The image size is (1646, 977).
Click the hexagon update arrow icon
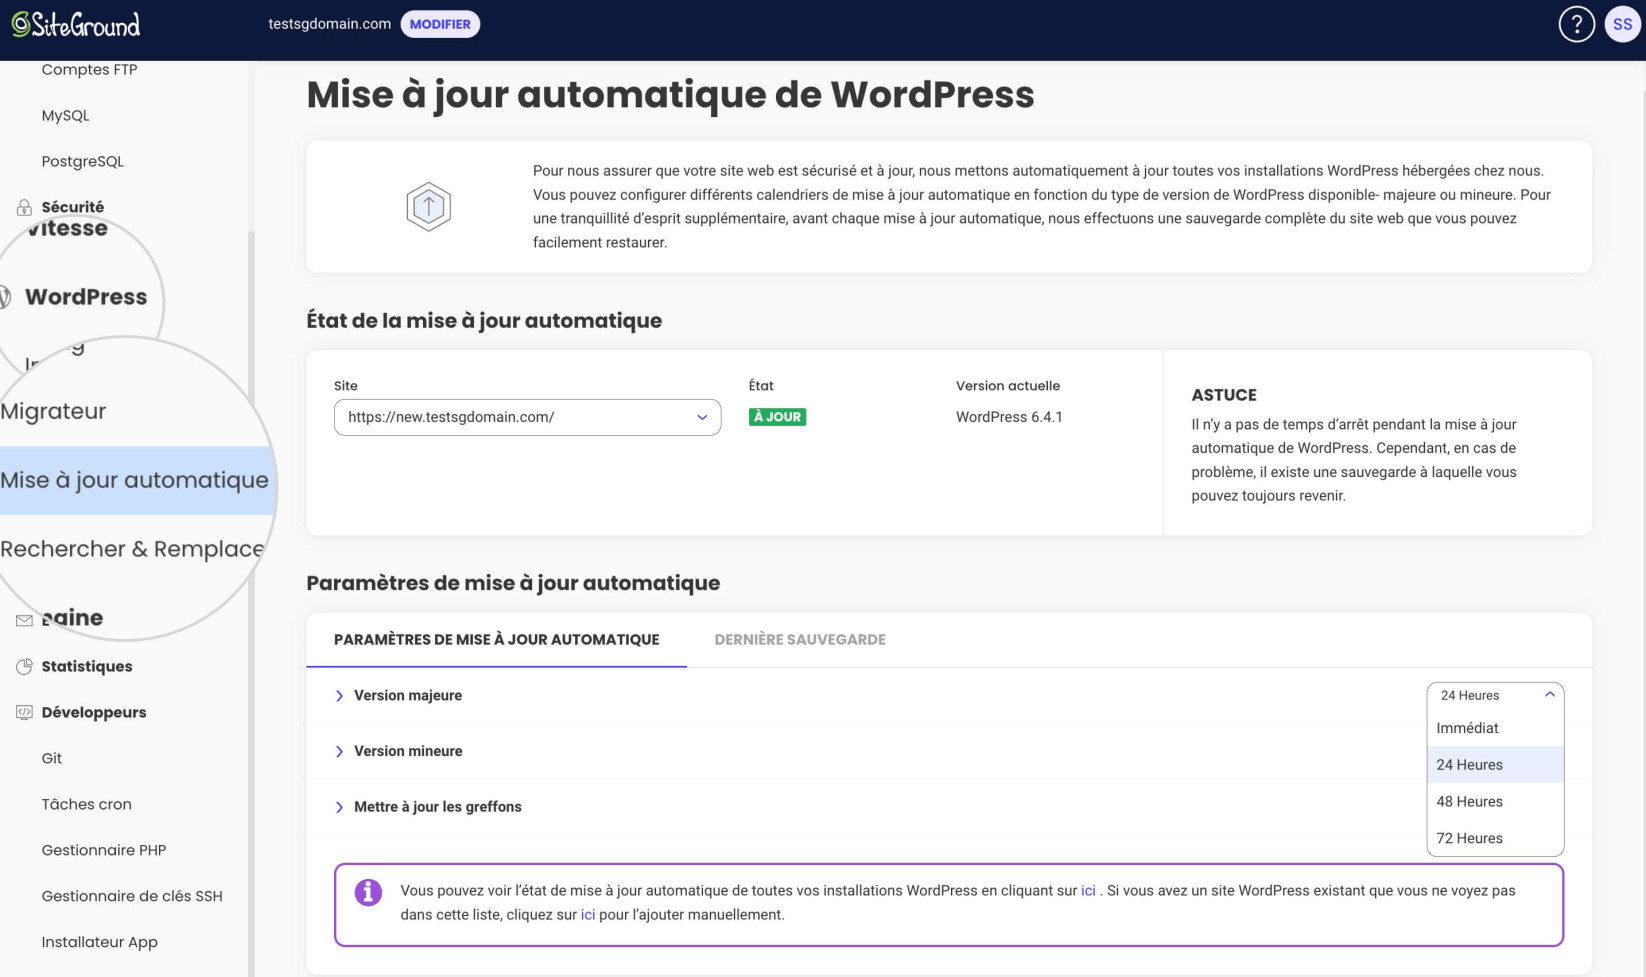(x=429, y=207)
